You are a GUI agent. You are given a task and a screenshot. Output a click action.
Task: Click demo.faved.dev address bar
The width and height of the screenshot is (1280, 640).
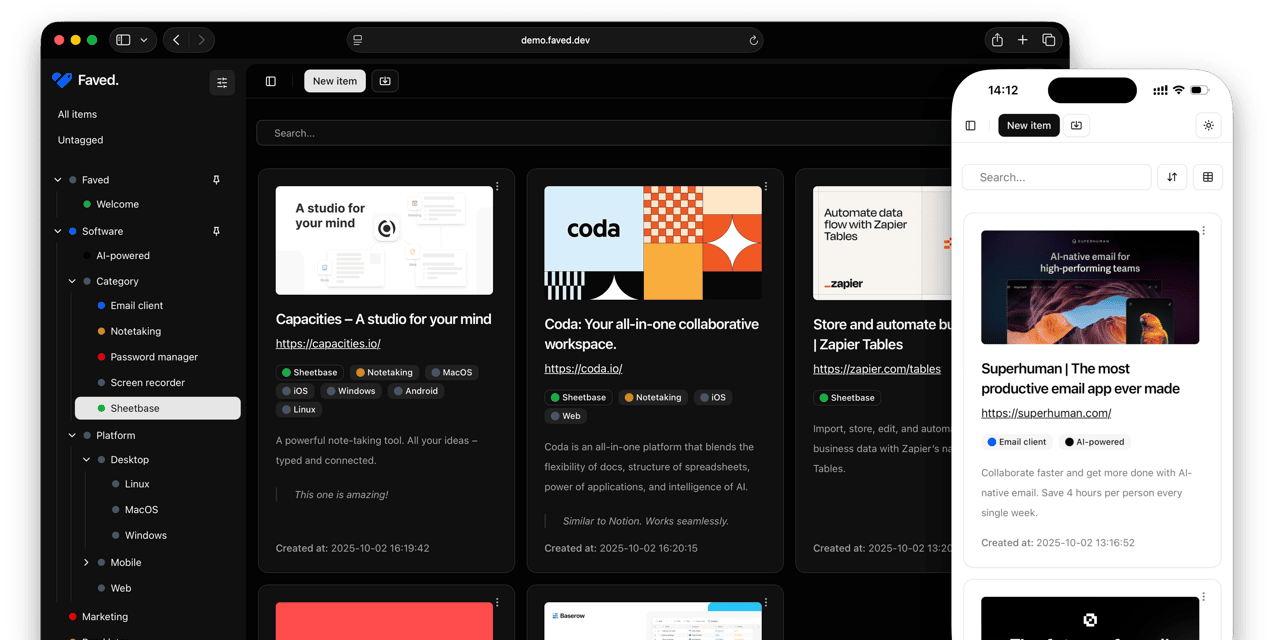click(555, 40)
